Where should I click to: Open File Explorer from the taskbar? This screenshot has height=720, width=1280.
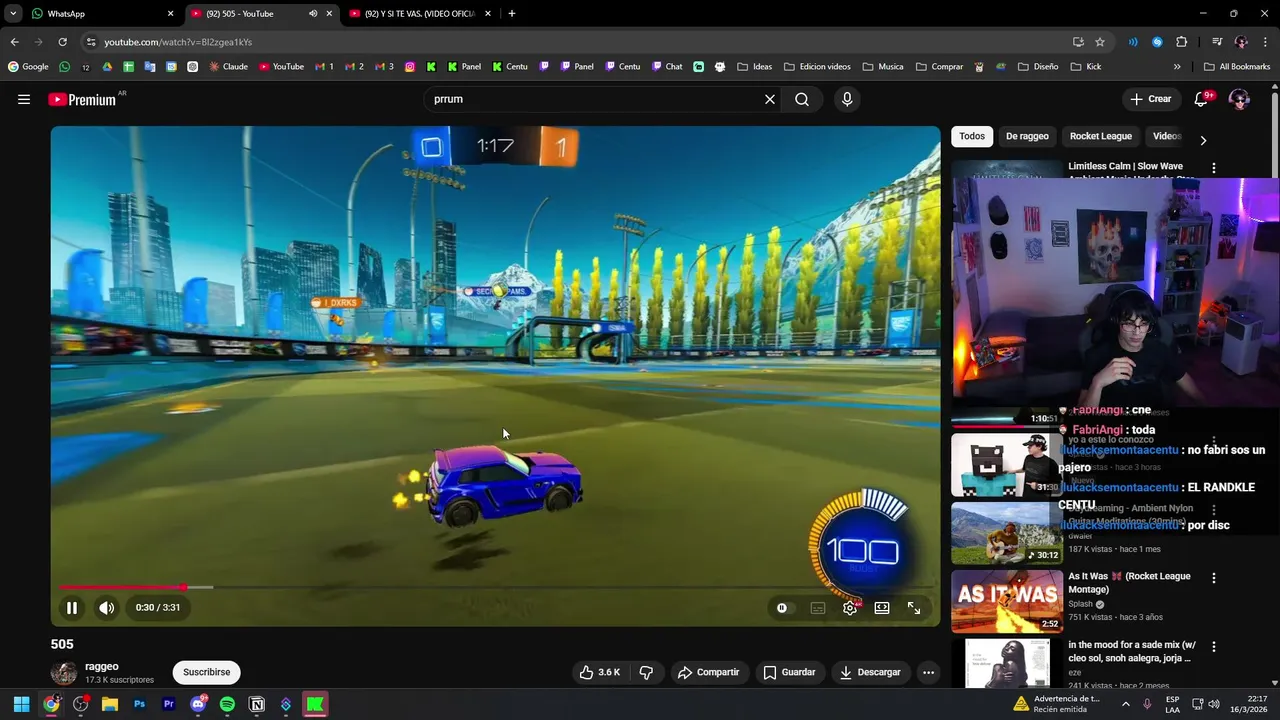pyautogui.click(x=110, y=704)
